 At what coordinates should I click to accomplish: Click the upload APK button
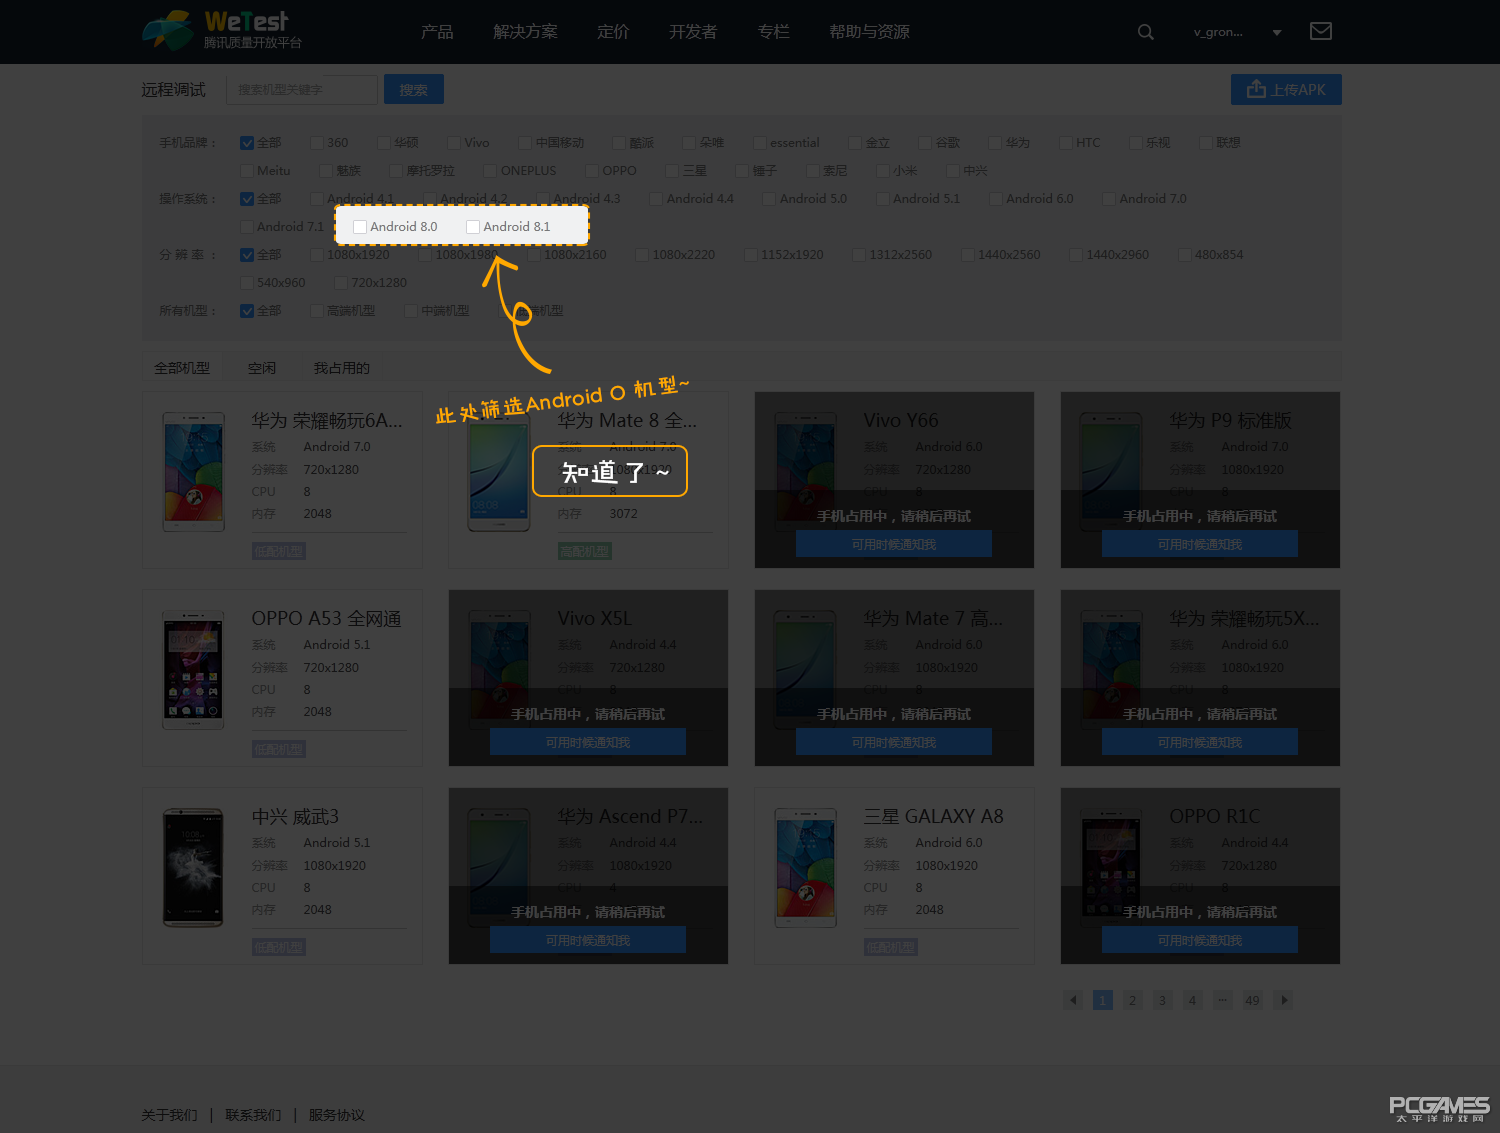click(x=1286, y=90)
